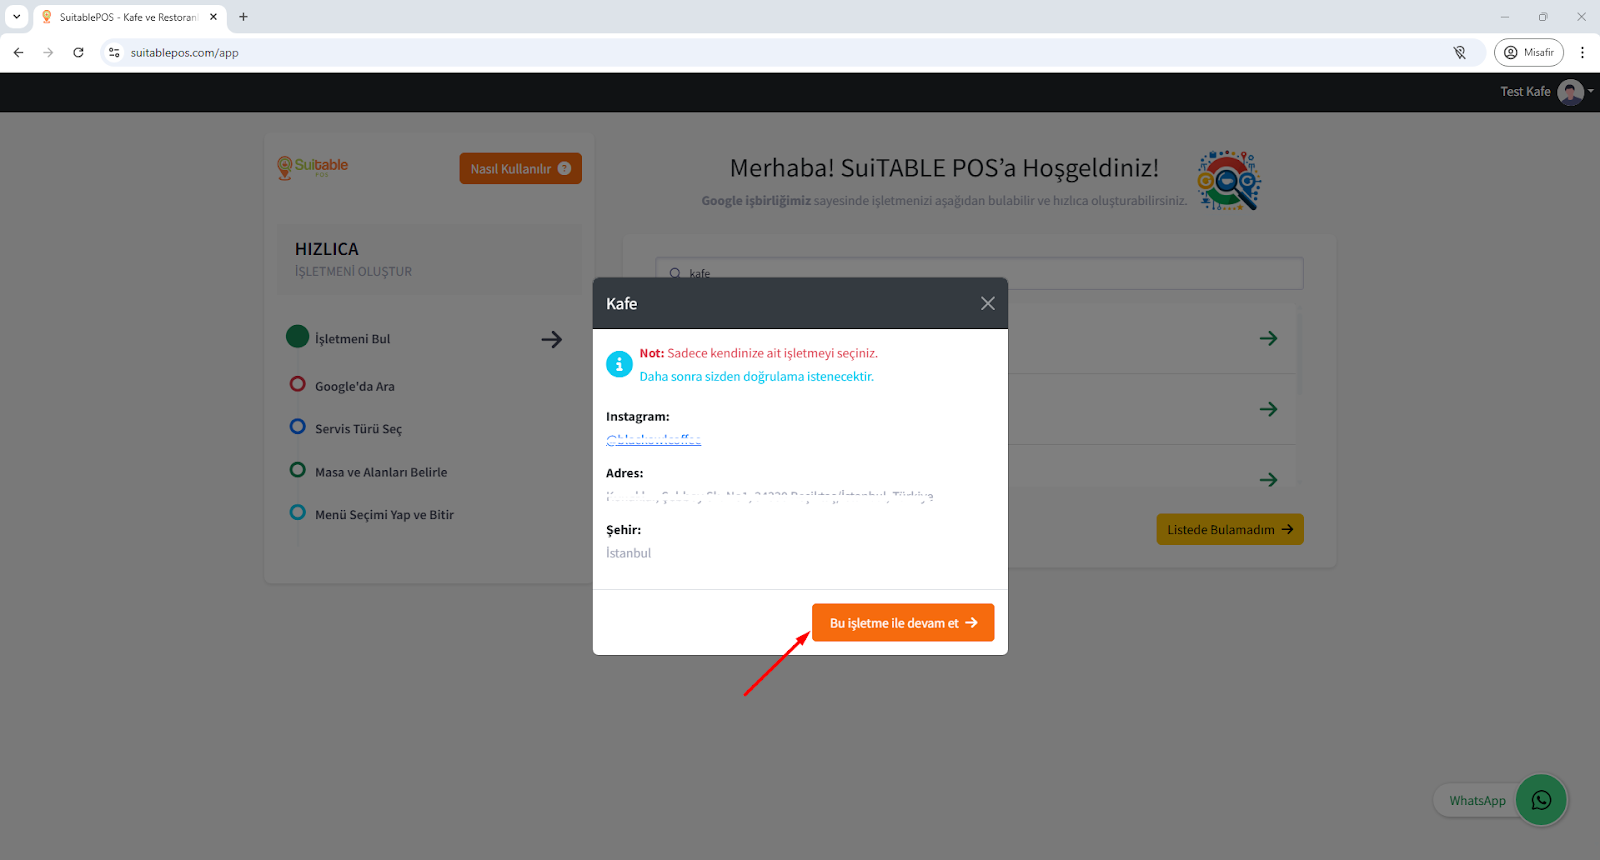Click the site information icon in address bar
Screen dimensions: 1600x860
(x=114, y=53)
